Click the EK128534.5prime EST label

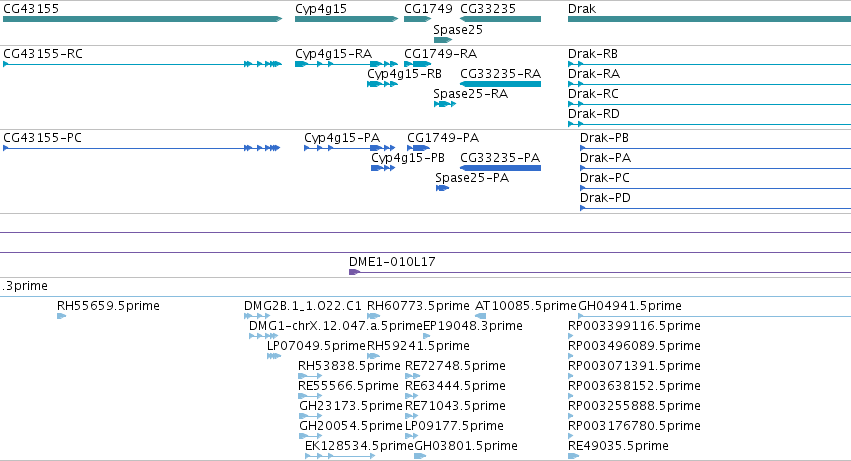(359, 446)
